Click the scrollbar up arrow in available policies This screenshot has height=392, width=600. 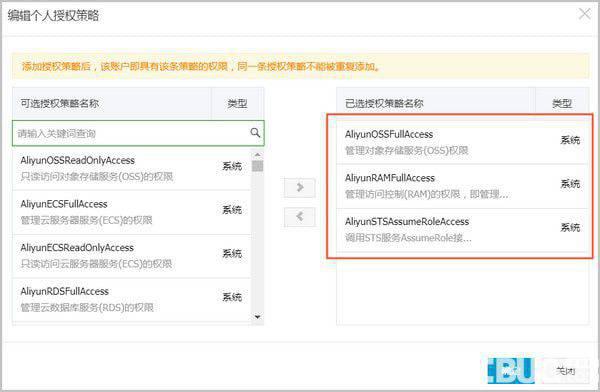point(258,155)
